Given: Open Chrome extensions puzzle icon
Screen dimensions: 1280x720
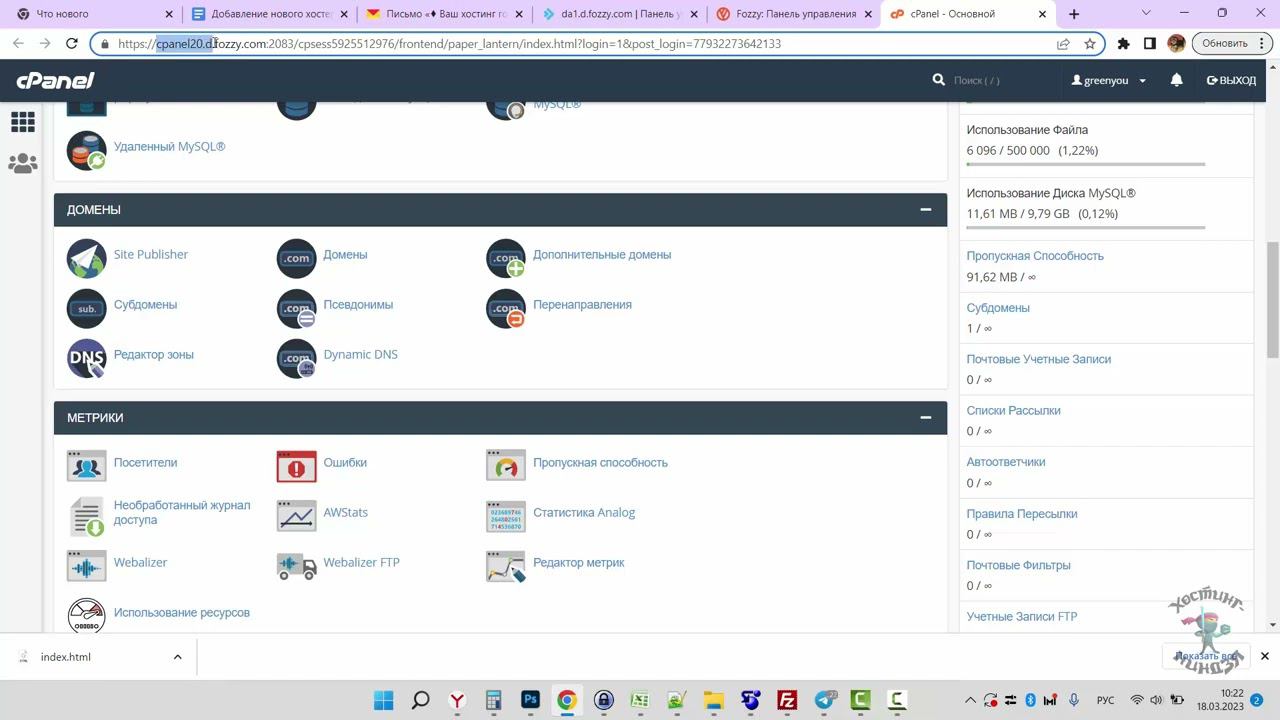Looking at the screenshot, I should [x=1123, y=43].
